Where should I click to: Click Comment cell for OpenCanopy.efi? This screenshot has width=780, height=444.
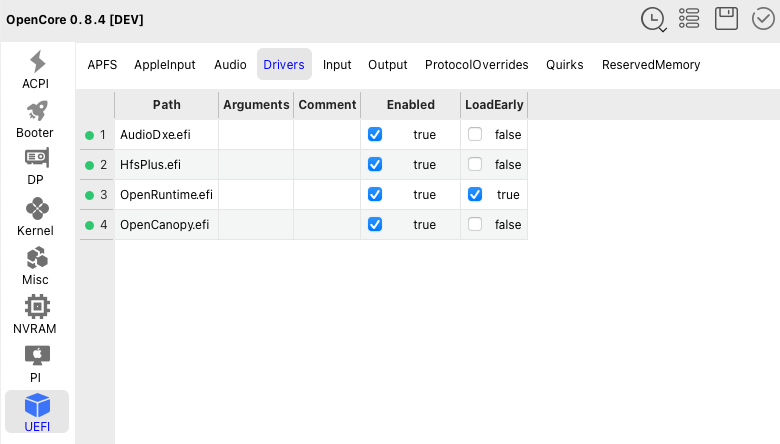point(327,224)
